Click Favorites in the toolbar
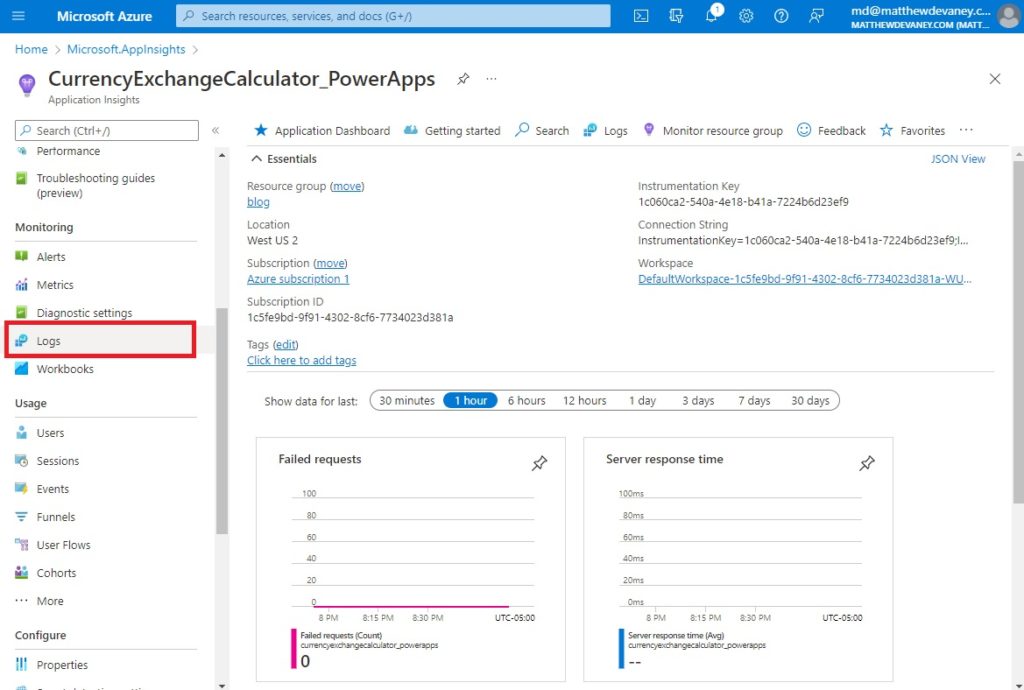The height and width of the screenshot is (690, 1024). pos(912,131)
